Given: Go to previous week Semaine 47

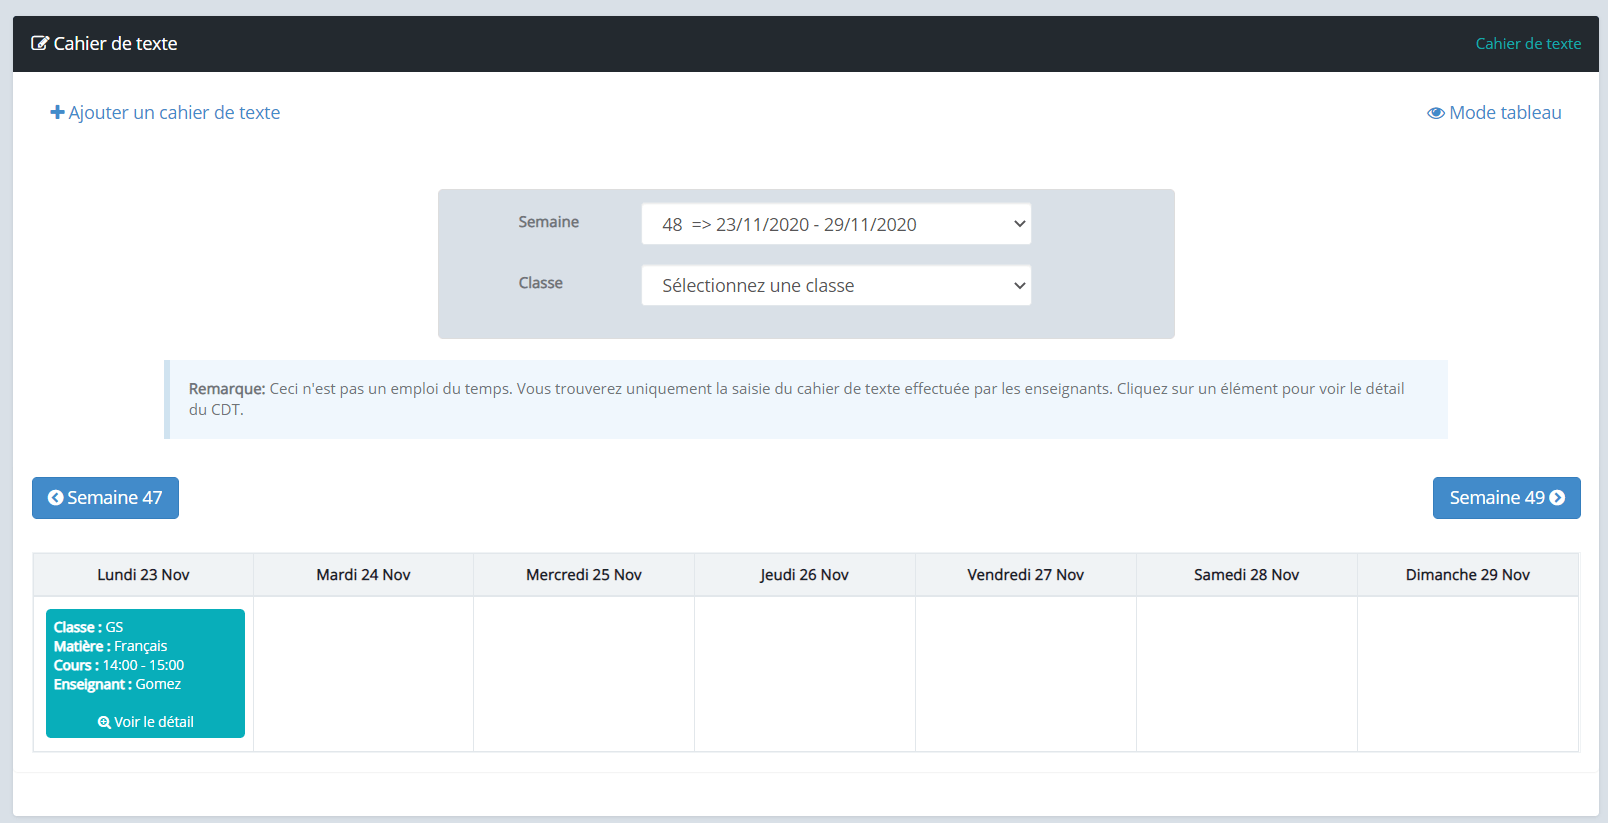Looking at the screenshot, I should click(105, 498).
